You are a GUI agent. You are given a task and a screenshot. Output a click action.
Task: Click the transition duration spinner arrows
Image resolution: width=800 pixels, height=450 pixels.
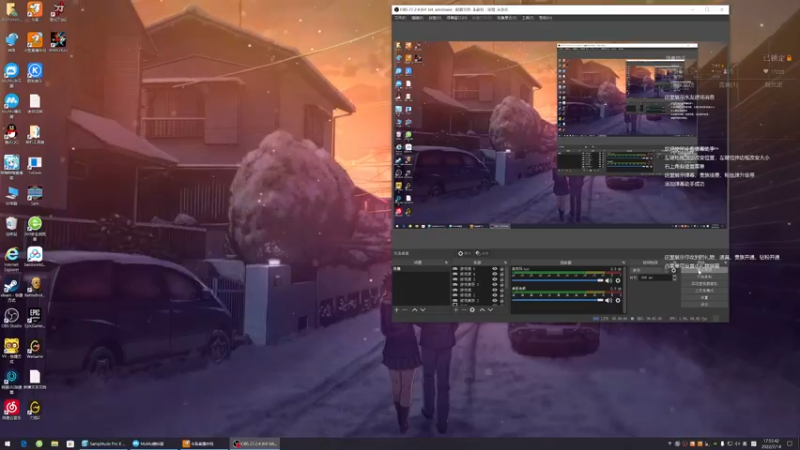[674, 278]
